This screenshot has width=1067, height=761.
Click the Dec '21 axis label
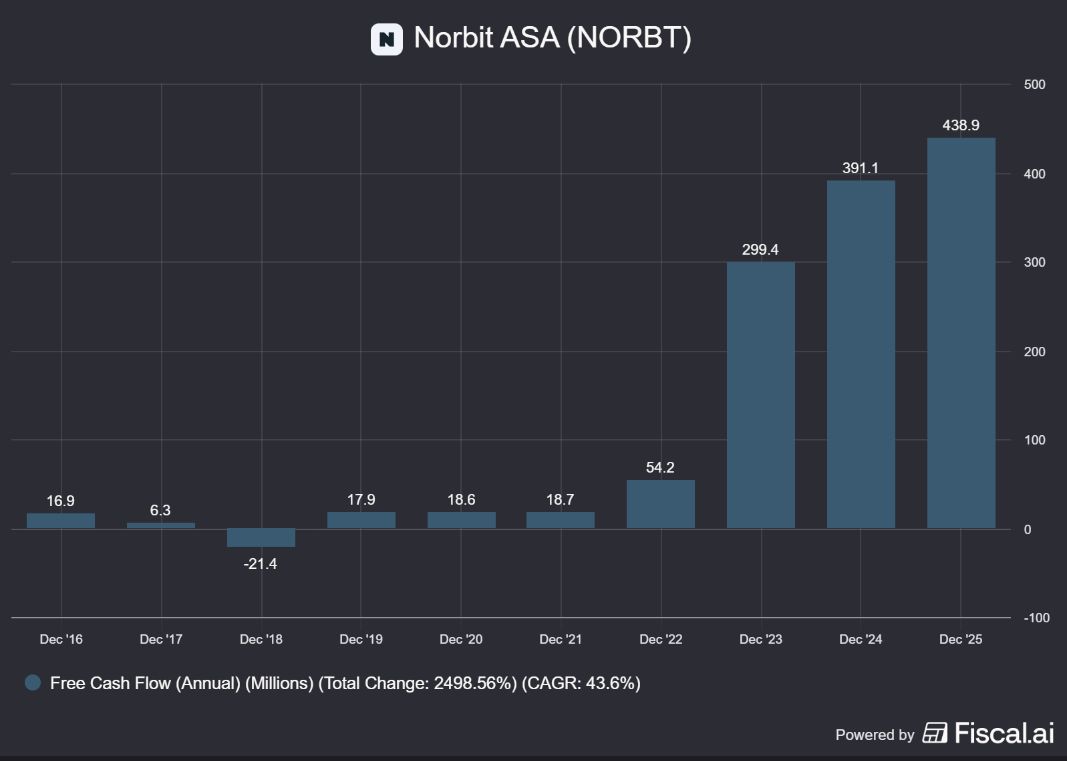(x=561, y=639)
